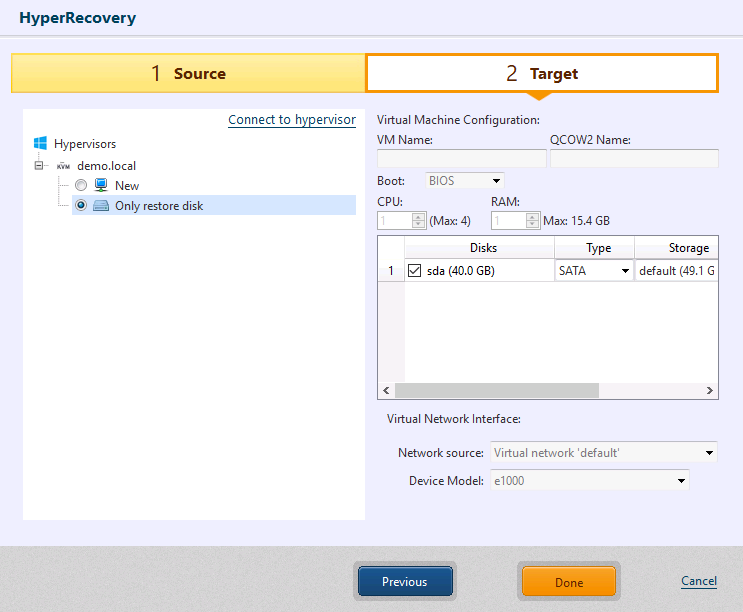Switch to the 2 Target step tab
This screenshot has width=743, height=612.
[x=541, y=73]
